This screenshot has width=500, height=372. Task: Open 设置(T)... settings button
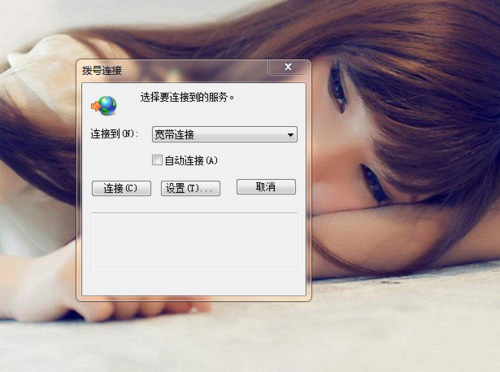pos(190,188)
